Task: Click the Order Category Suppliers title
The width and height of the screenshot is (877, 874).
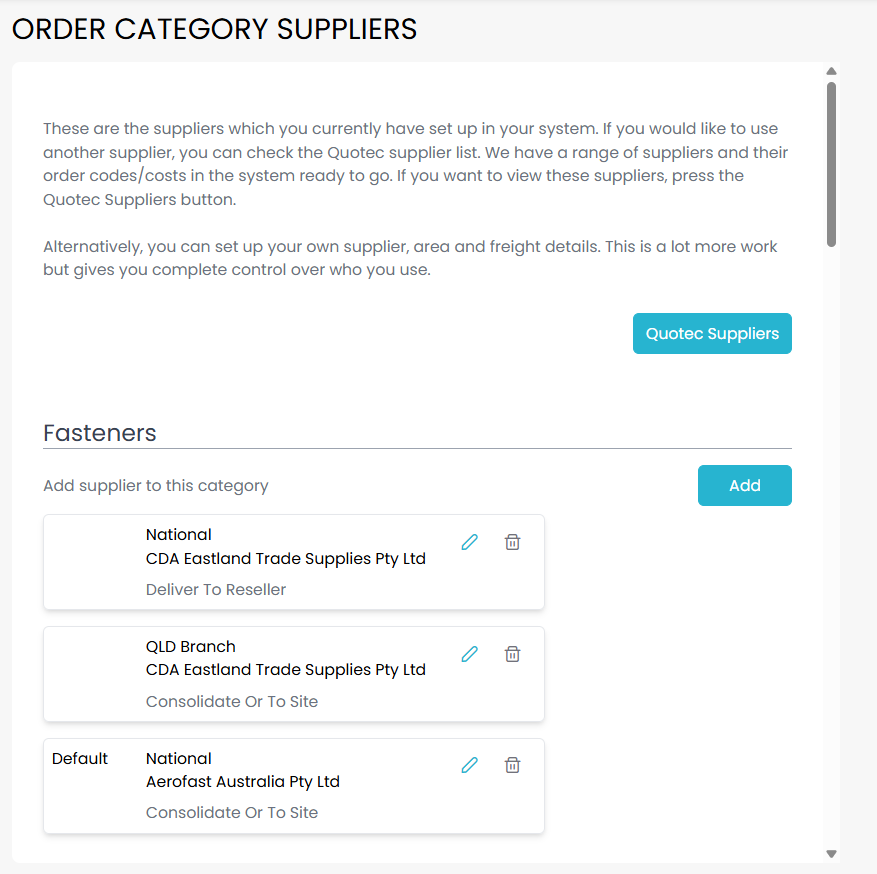Action: click(214, 30)
